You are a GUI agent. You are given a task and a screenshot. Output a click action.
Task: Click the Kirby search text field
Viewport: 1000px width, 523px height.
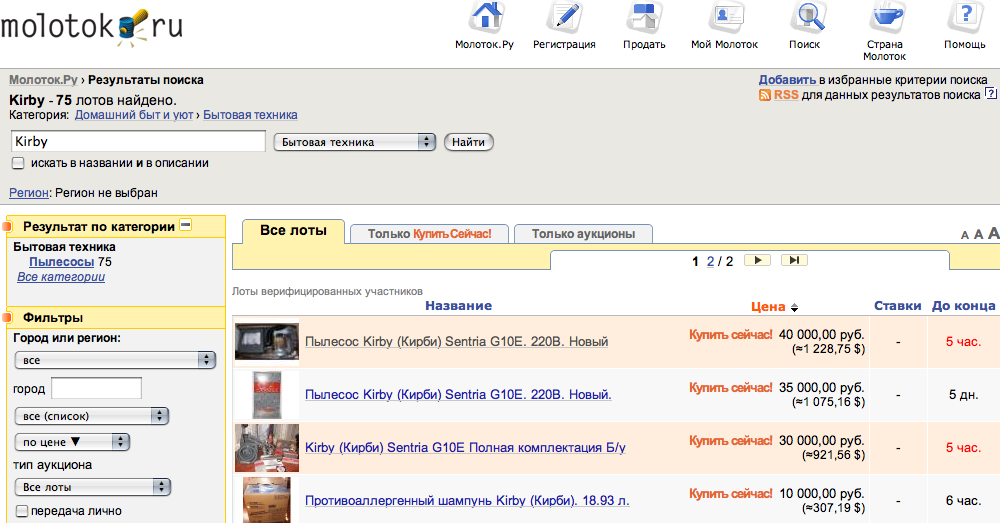(138, 142)
